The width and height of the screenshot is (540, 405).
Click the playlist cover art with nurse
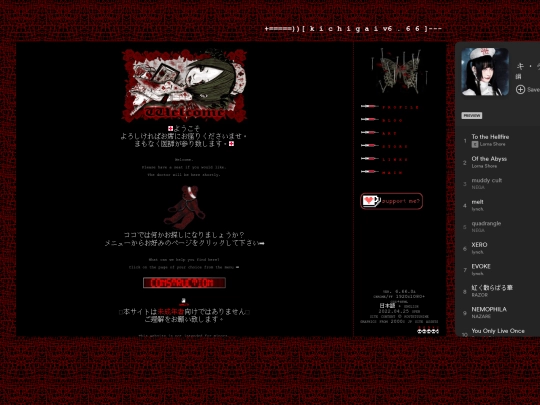coord(485,72)
